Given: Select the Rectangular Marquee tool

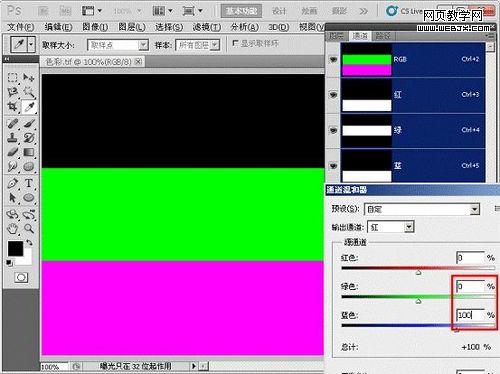Looking at the screenshot, I should 13,78.
